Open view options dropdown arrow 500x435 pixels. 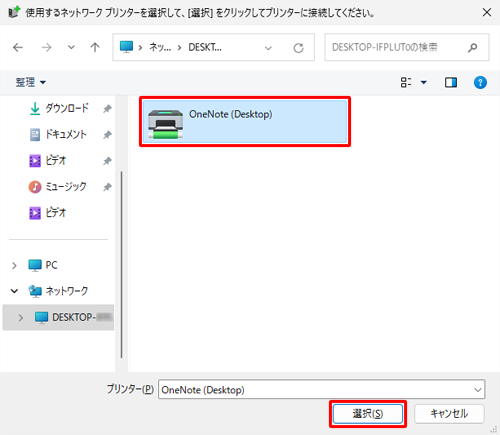point(424,82)
